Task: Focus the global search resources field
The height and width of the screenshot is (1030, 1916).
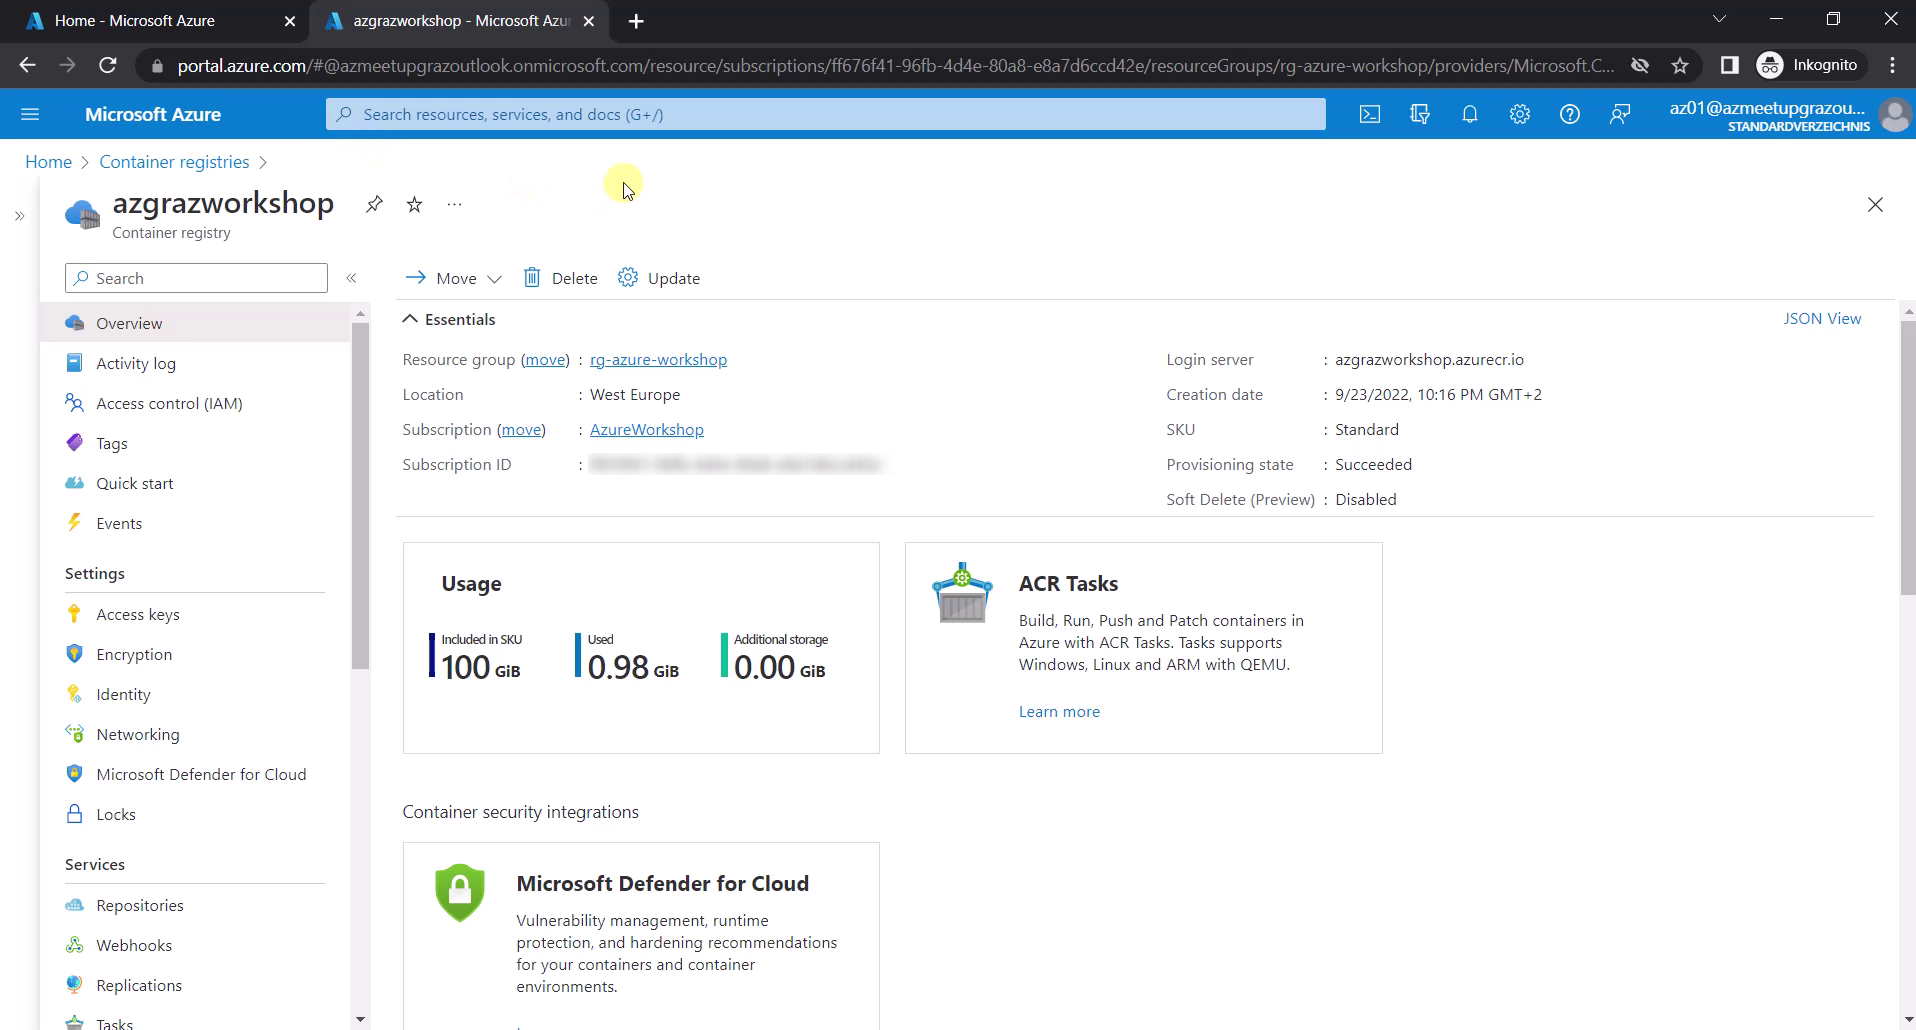Action: pos(825,115)
